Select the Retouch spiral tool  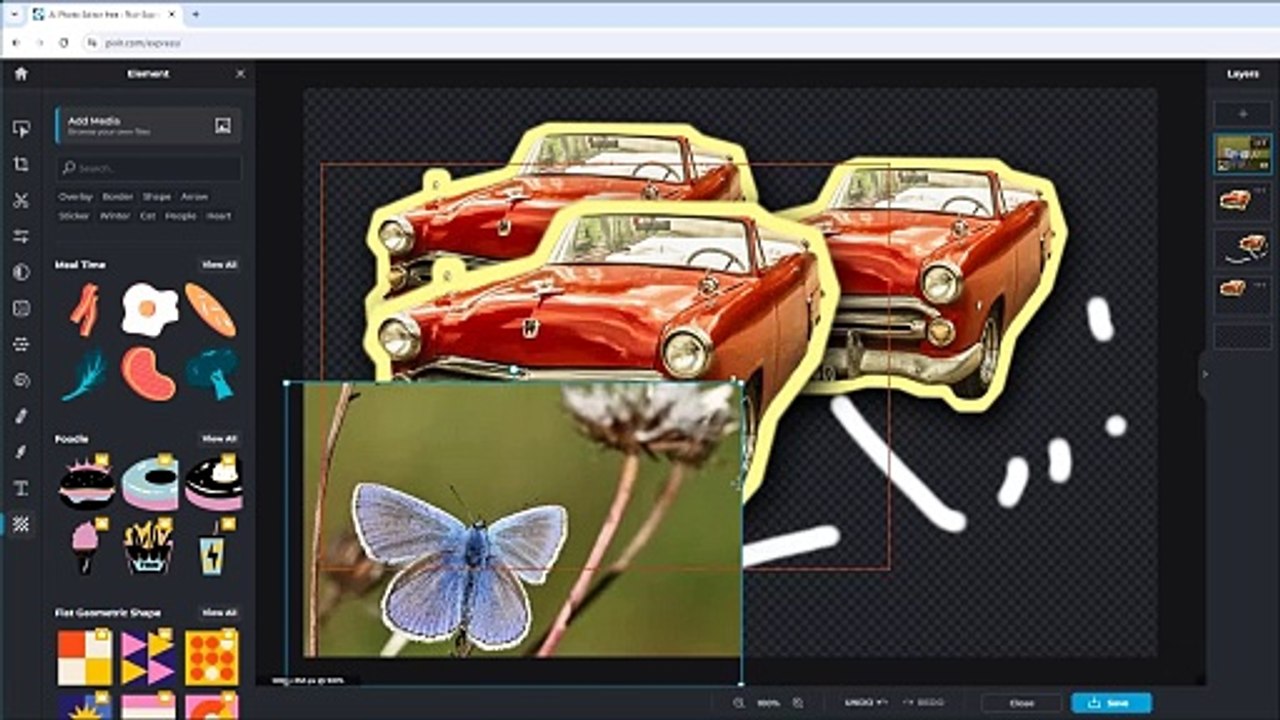click(21, 380)
